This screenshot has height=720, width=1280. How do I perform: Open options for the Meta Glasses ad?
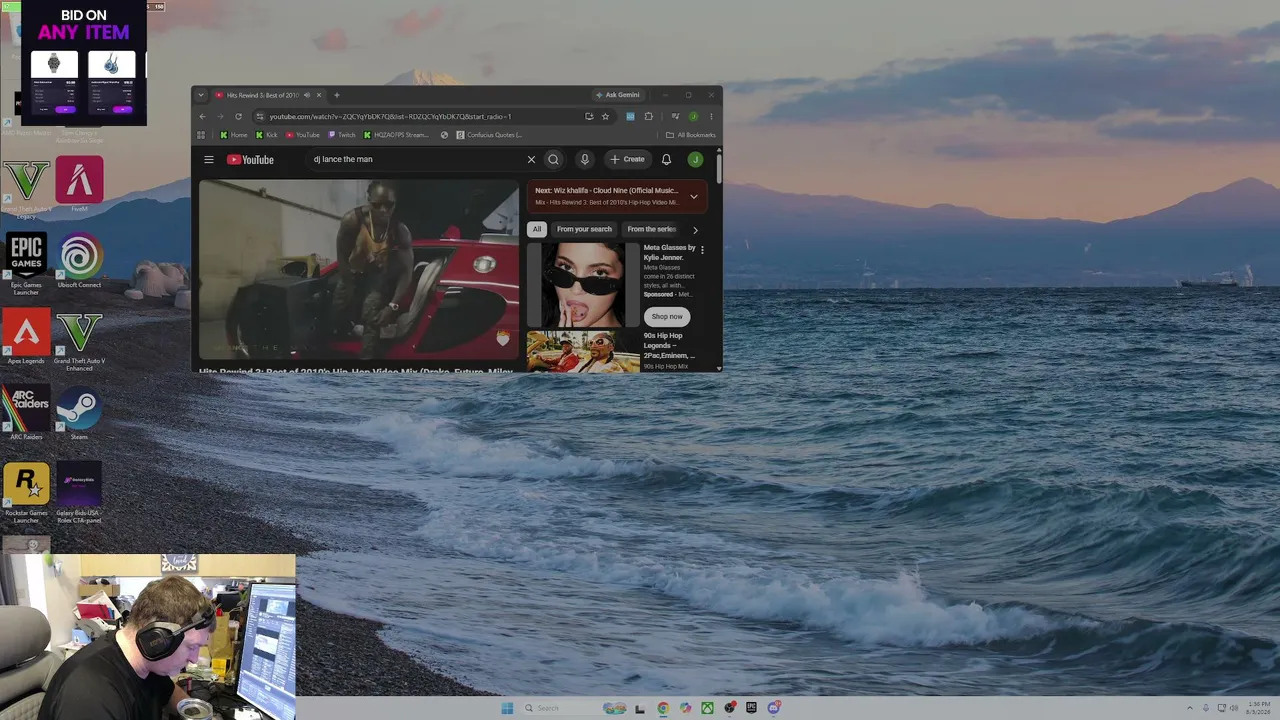pyautogui.click(x=702, y=250)
